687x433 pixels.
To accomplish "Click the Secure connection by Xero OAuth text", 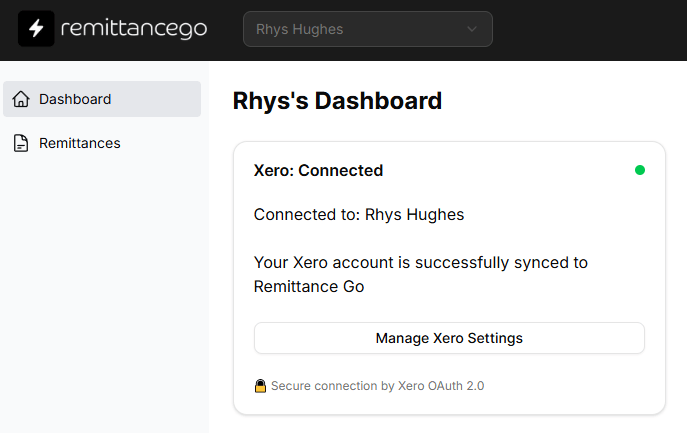I will click(x=377, y=385).
